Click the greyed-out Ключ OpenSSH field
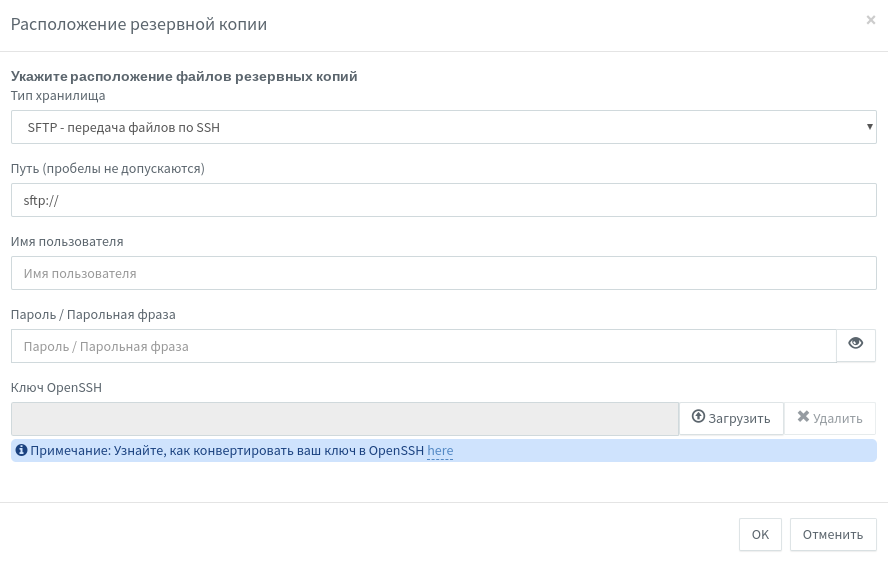 point(345,419)
